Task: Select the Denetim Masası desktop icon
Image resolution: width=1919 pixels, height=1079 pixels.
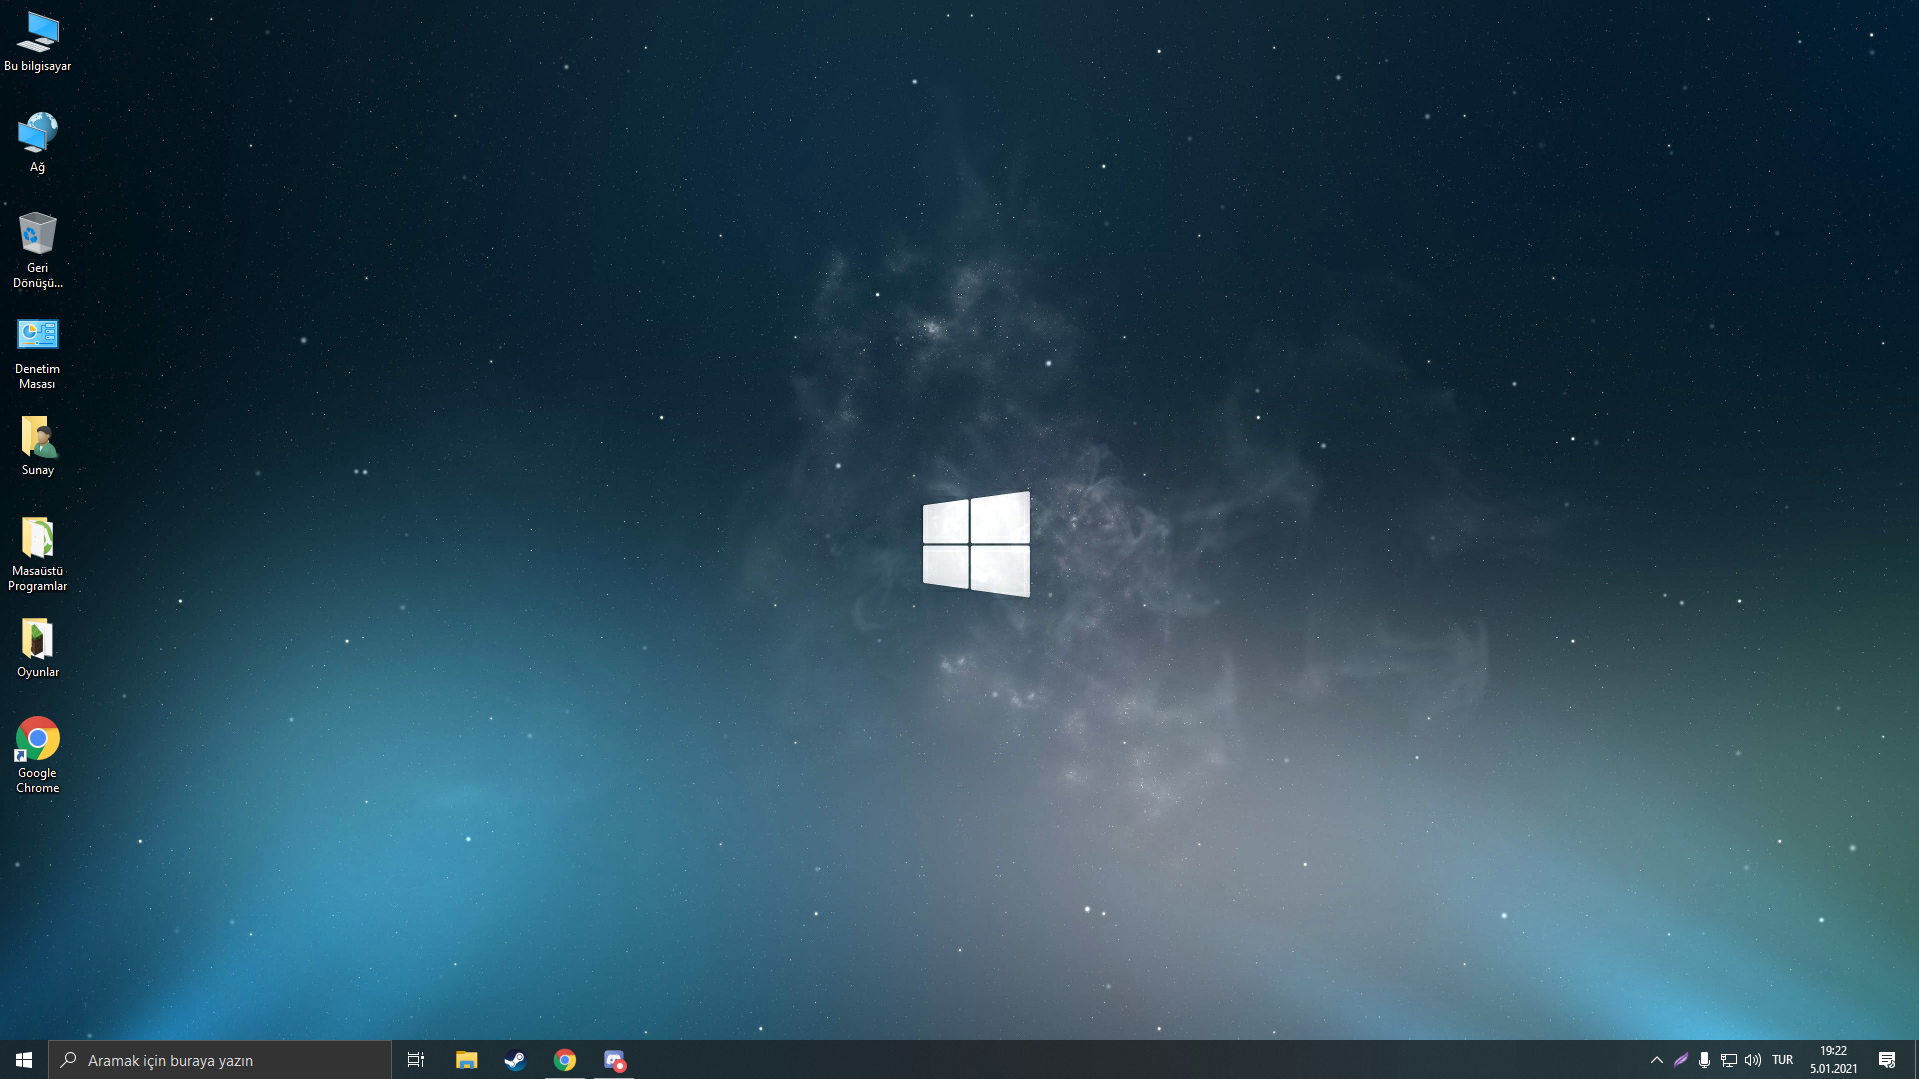Action: (38, 353)
